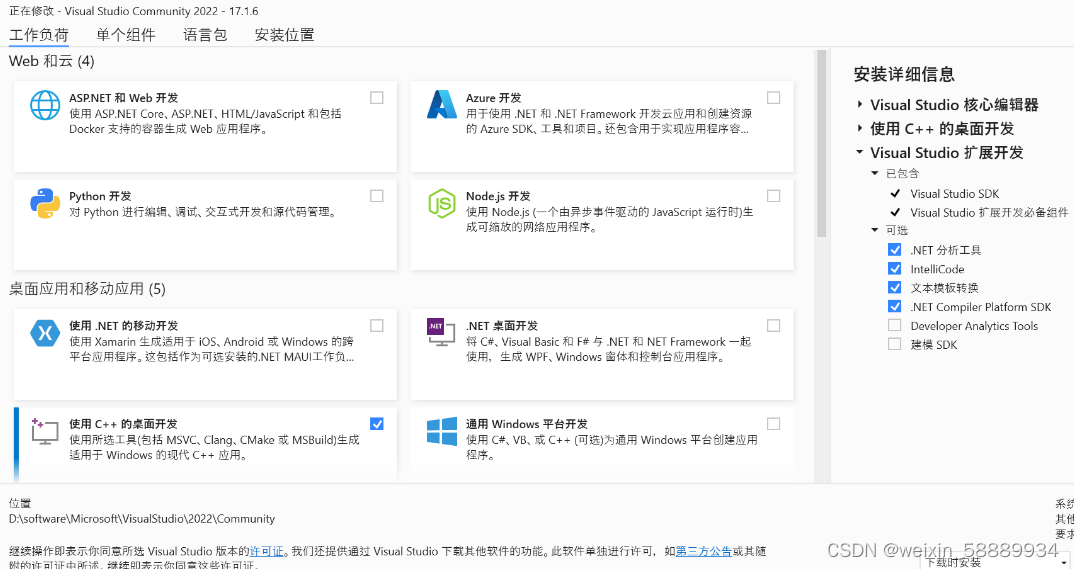Click the Xamarin .NET mobile development icon
The height and width of the screenshot is (569, 1074).
click(45, 333)
